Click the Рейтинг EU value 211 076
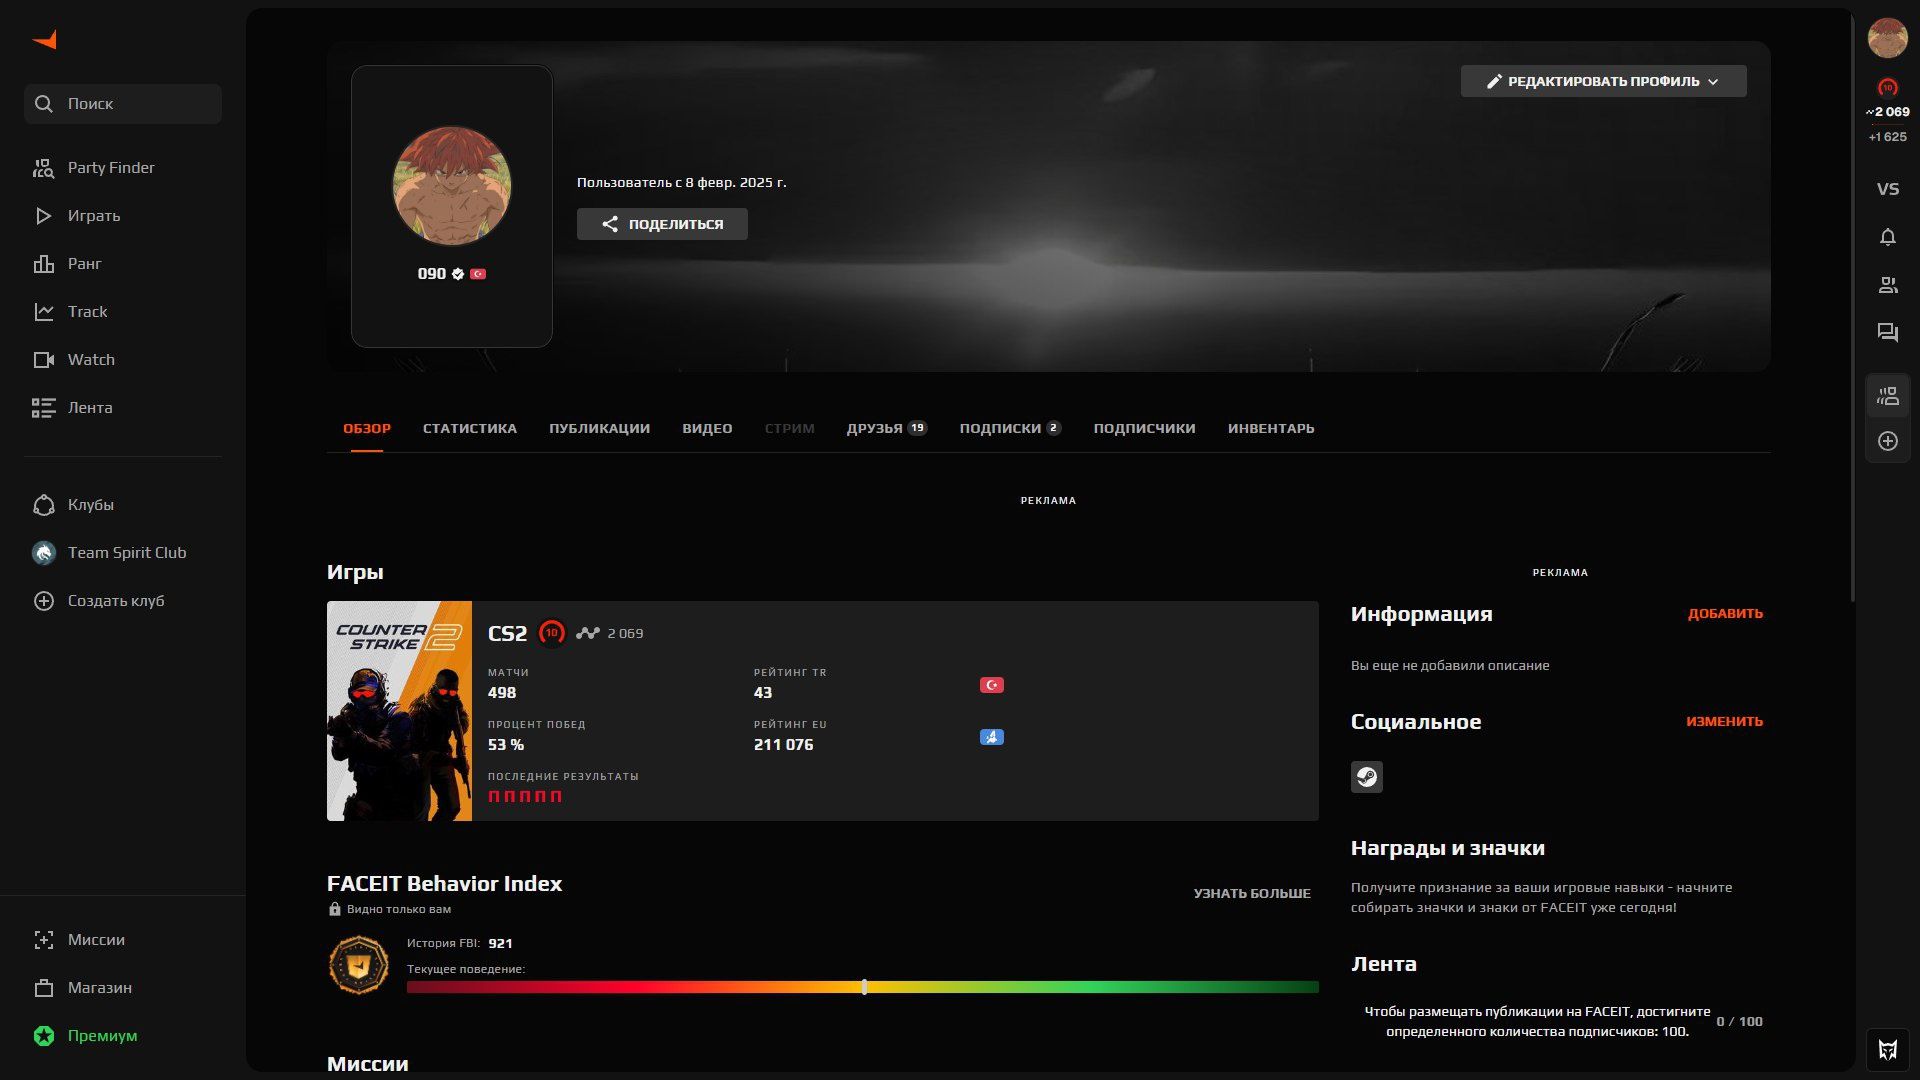Viewport: 1920px width, 1080px height. [x=783, y=745]
